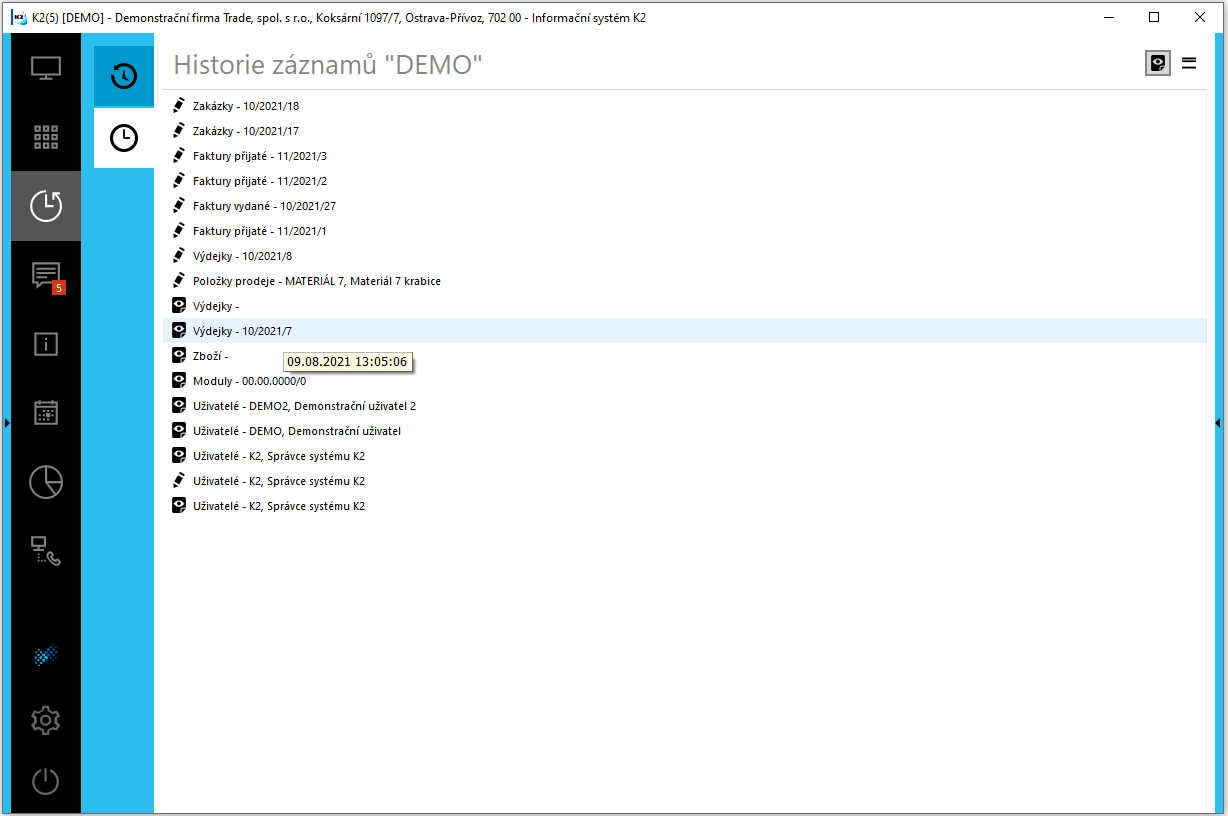Click the blue dotted K2 logo icon

46,655
